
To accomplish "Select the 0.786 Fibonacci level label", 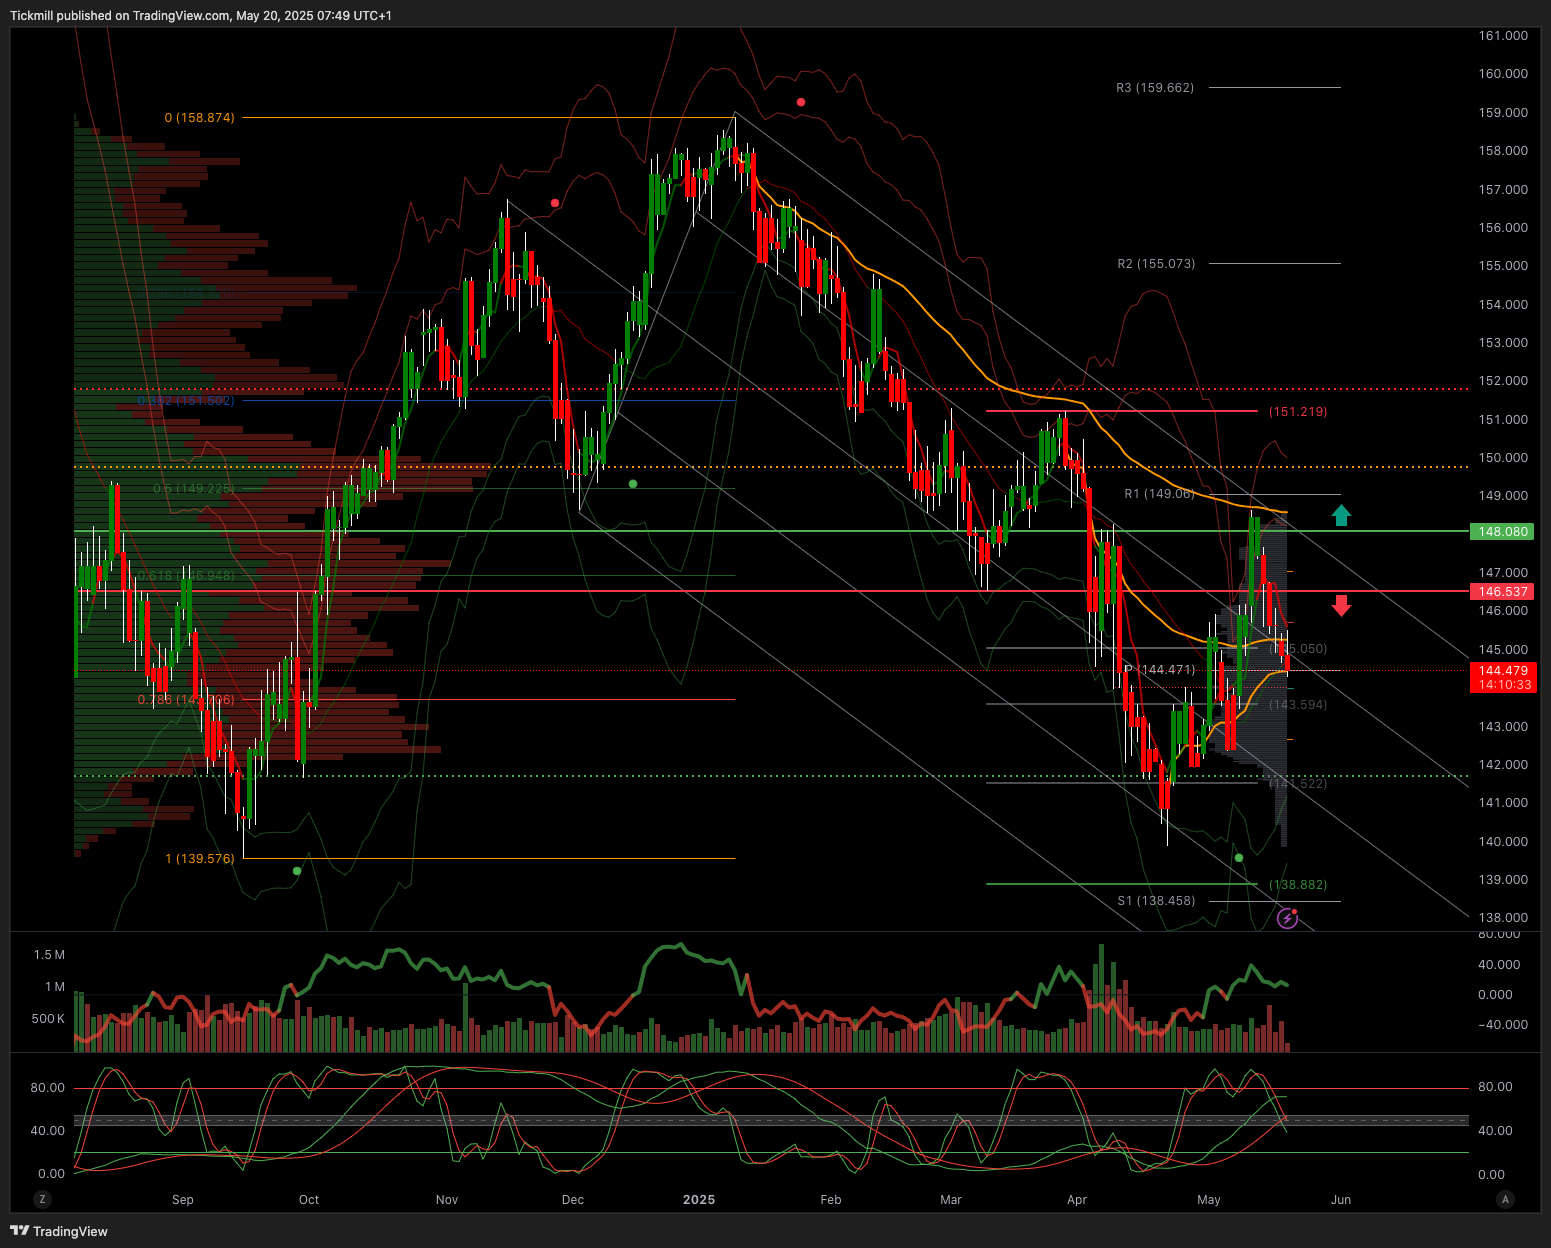I will [185, 700].
